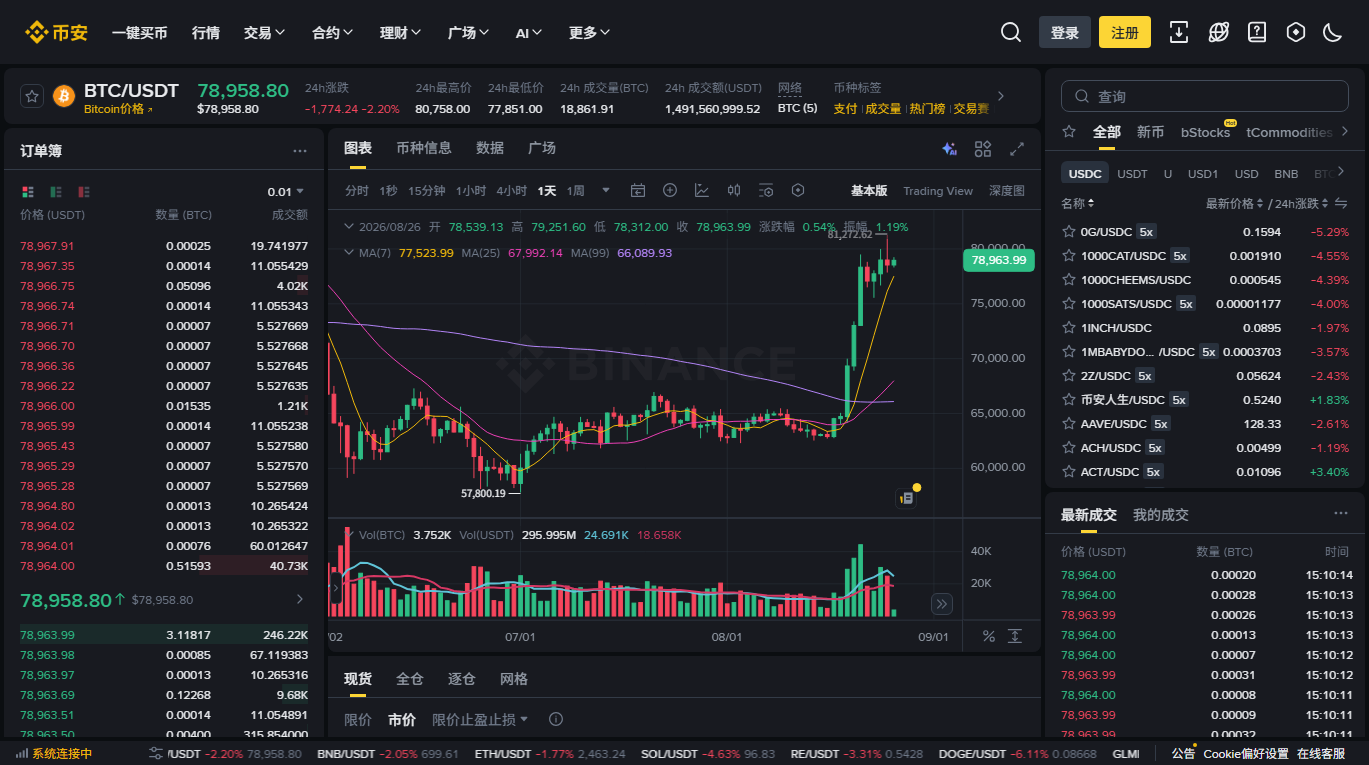Favorite the AAVE/USDC pair star
1369x765 pixels.
1068,424
